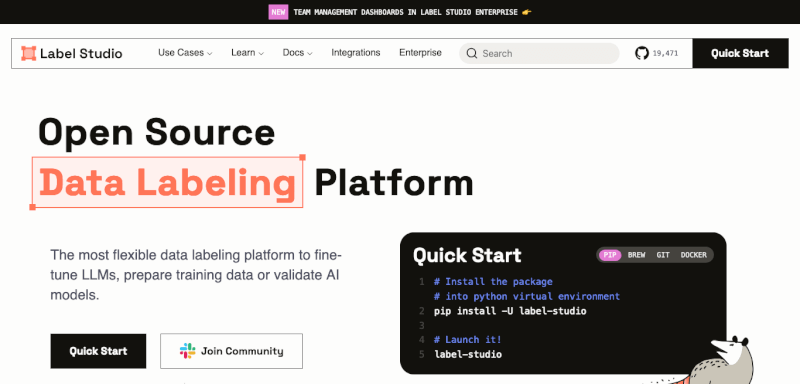Switch to the BREW install tab
Screen dimensions: 800x384
(x=636, y=255)
